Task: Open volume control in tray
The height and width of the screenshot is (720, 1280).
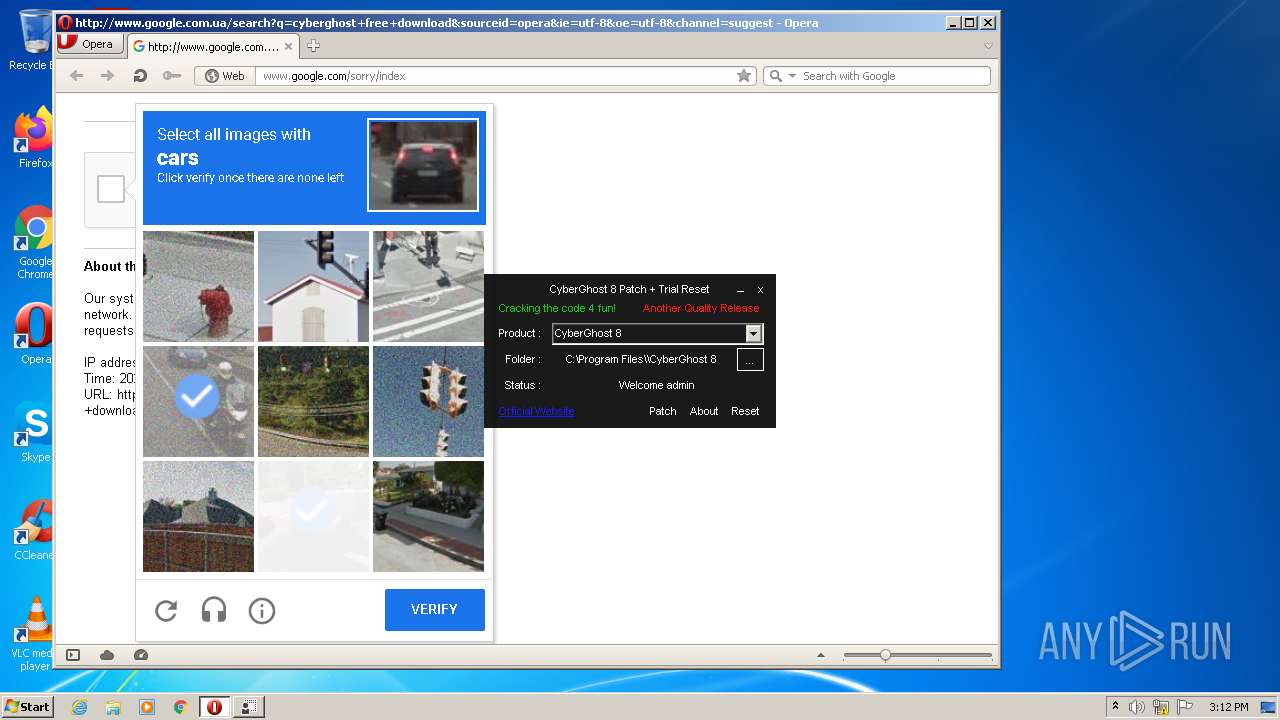Action: click(1137, 707)
